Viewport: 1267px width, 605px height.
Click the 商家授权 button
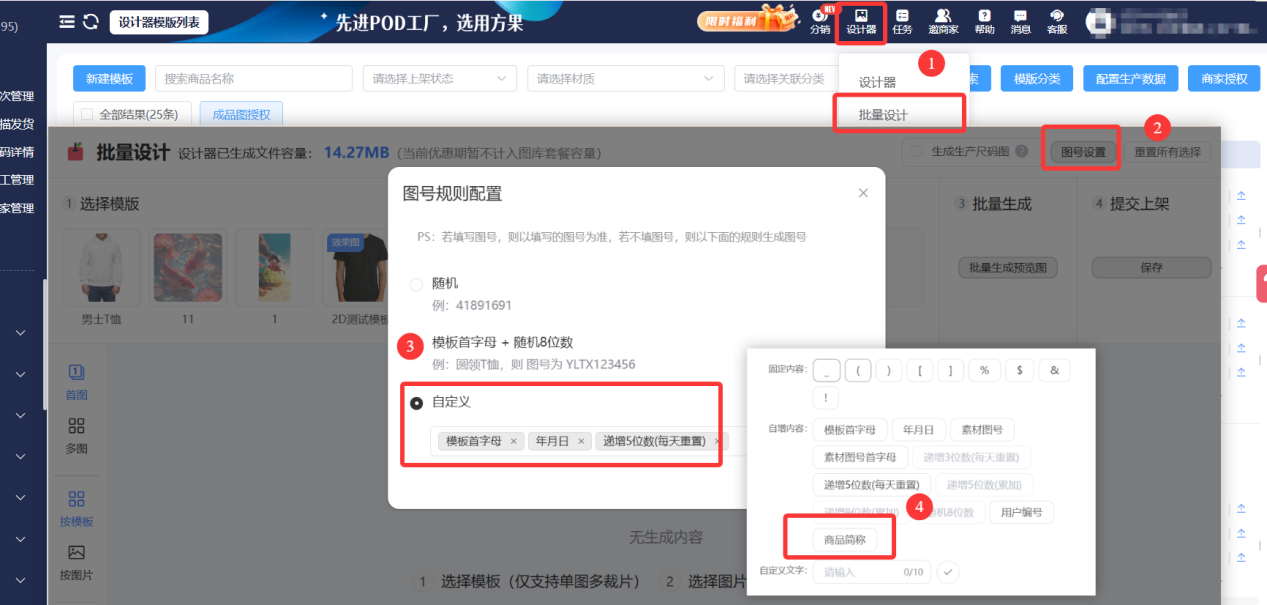[x=1224, y=79]
